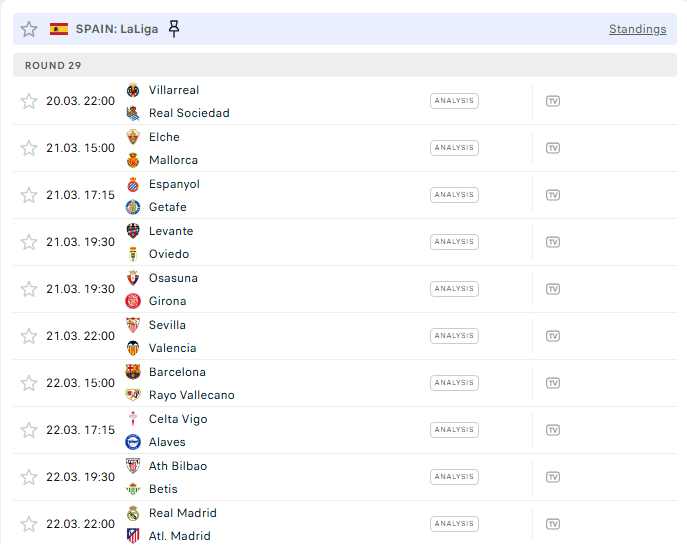687x545 pixels.
Task: Select the Round 29 header
Action: pyautogui.click(x=54, y=65)
